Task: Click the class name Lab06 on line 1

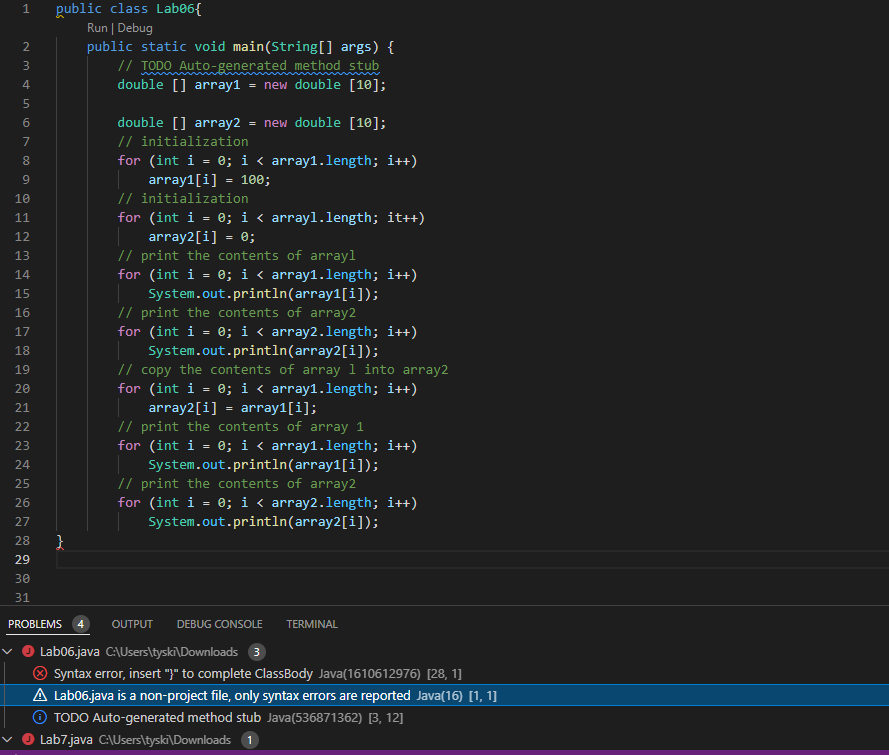Action: point(175,9)
